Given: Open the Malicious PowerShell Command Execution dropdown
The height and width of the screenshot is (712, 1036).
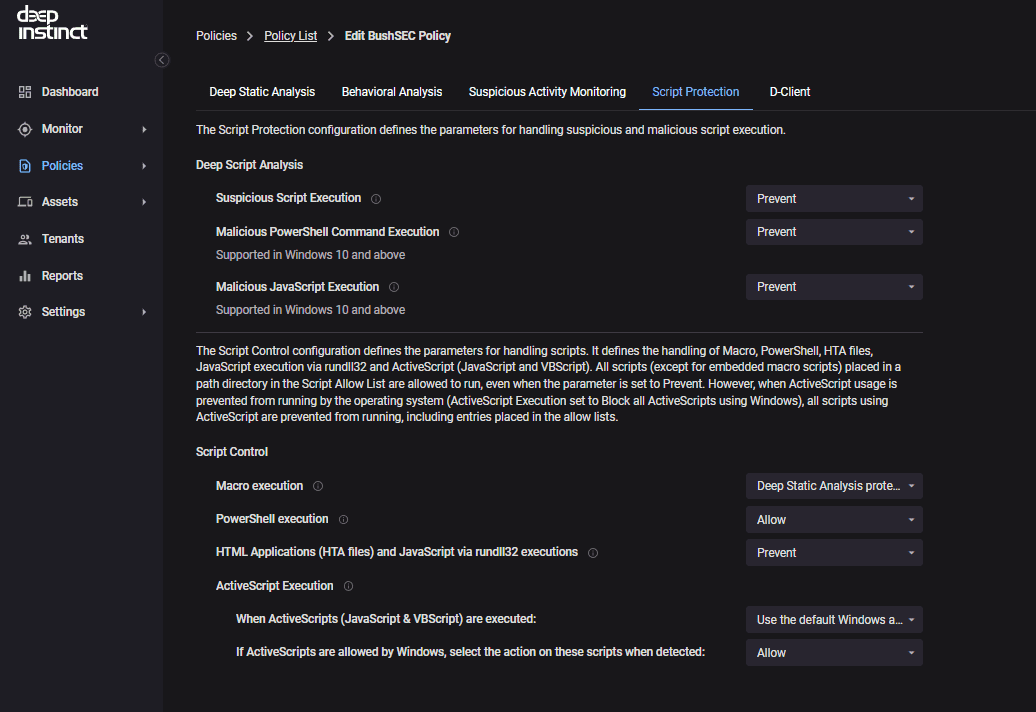Looking at the screenshot, I should [x=834, y=232].
